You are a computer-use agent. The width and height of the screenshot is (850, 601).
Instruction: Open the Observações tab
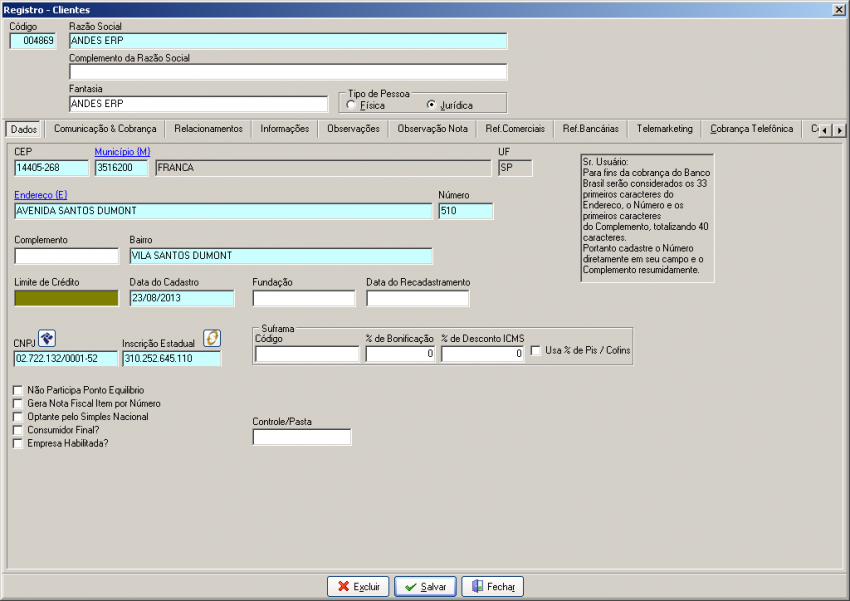pyautogui.click(x=353, y=129)
